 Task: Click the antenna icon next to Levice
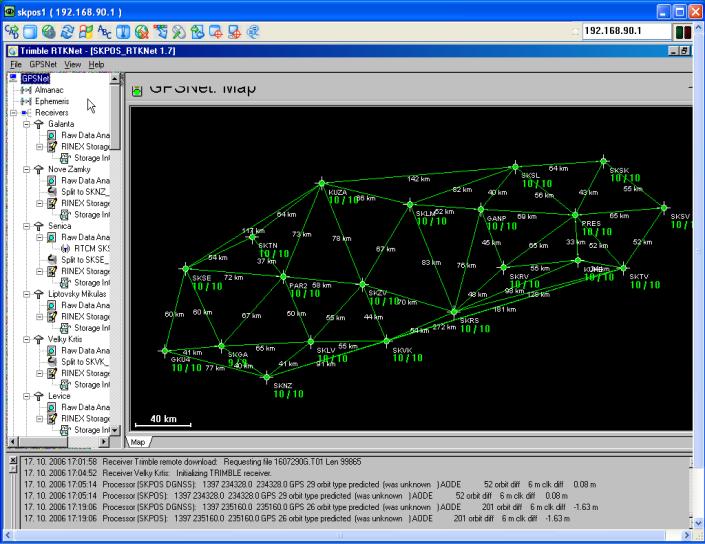click(x=39, y=396)
